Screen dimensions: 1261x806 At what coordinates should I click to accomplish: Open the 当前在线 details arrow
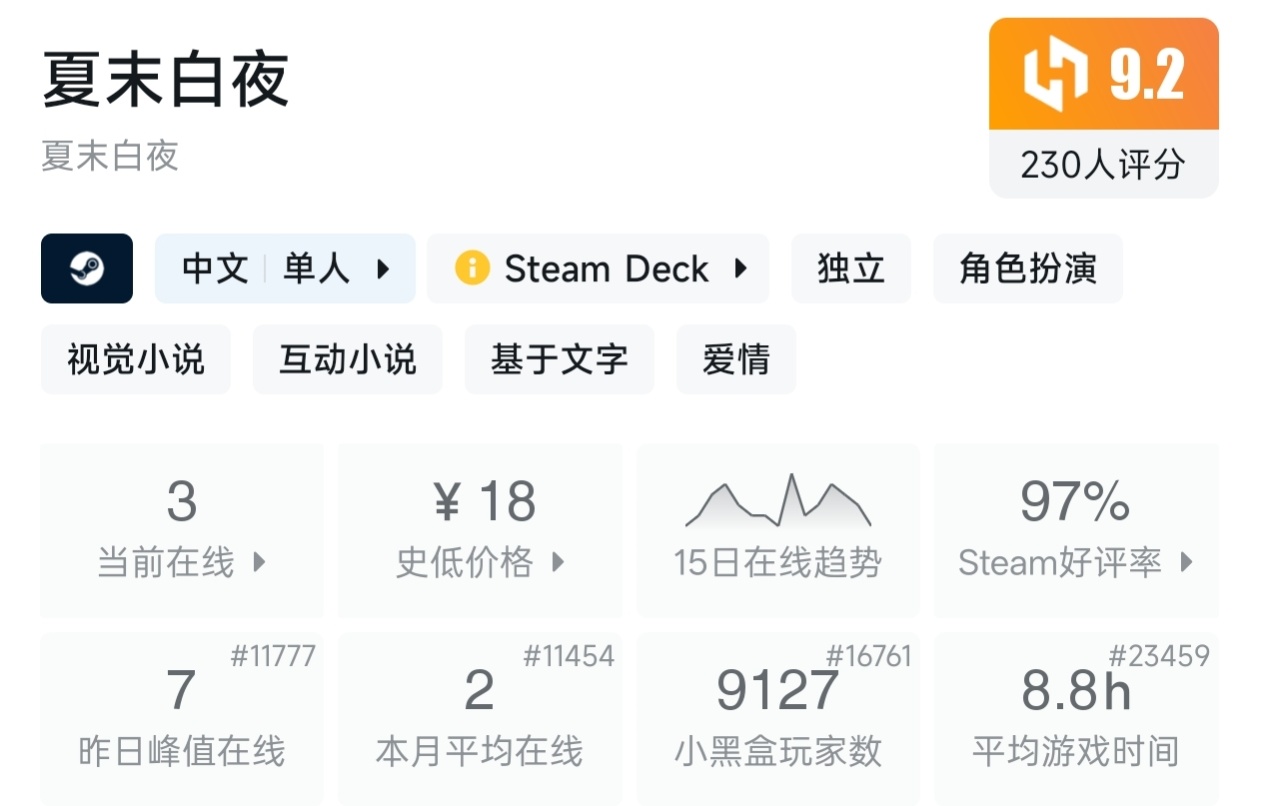point(259,562)
